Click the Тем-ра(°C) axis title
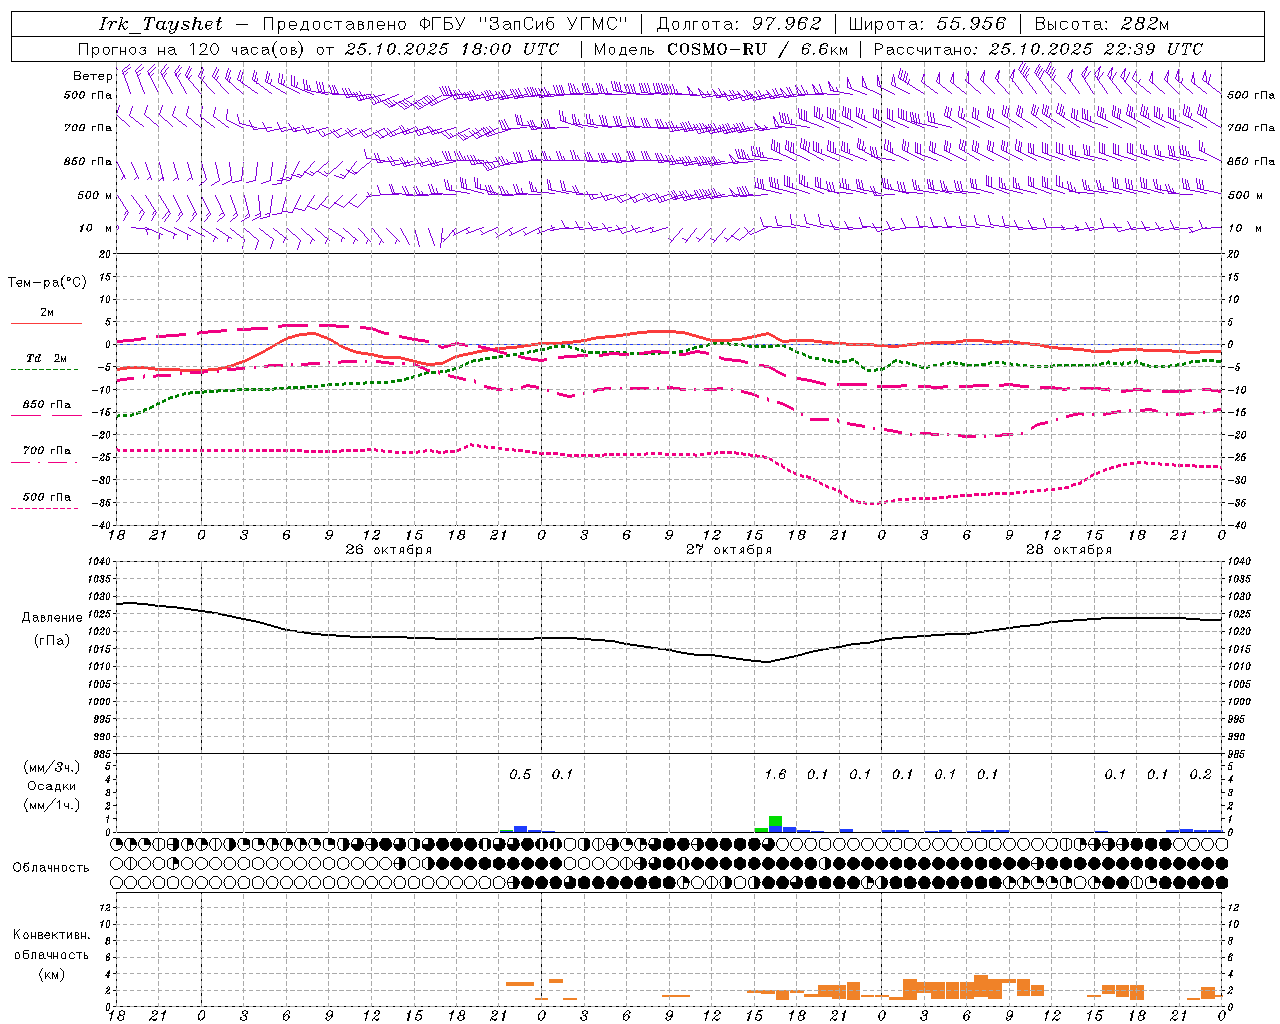Viewport: 1280px width, 1024px height. point(47,283)
